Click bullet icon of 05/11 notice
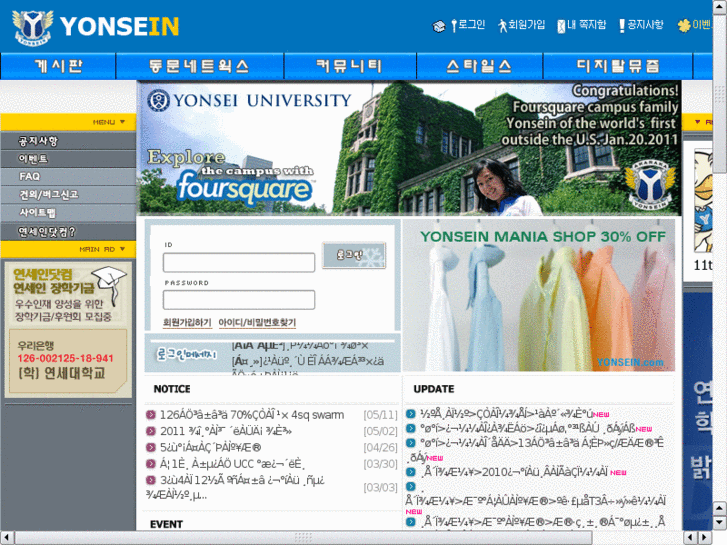Screen dimensions: 727x545 151,415
